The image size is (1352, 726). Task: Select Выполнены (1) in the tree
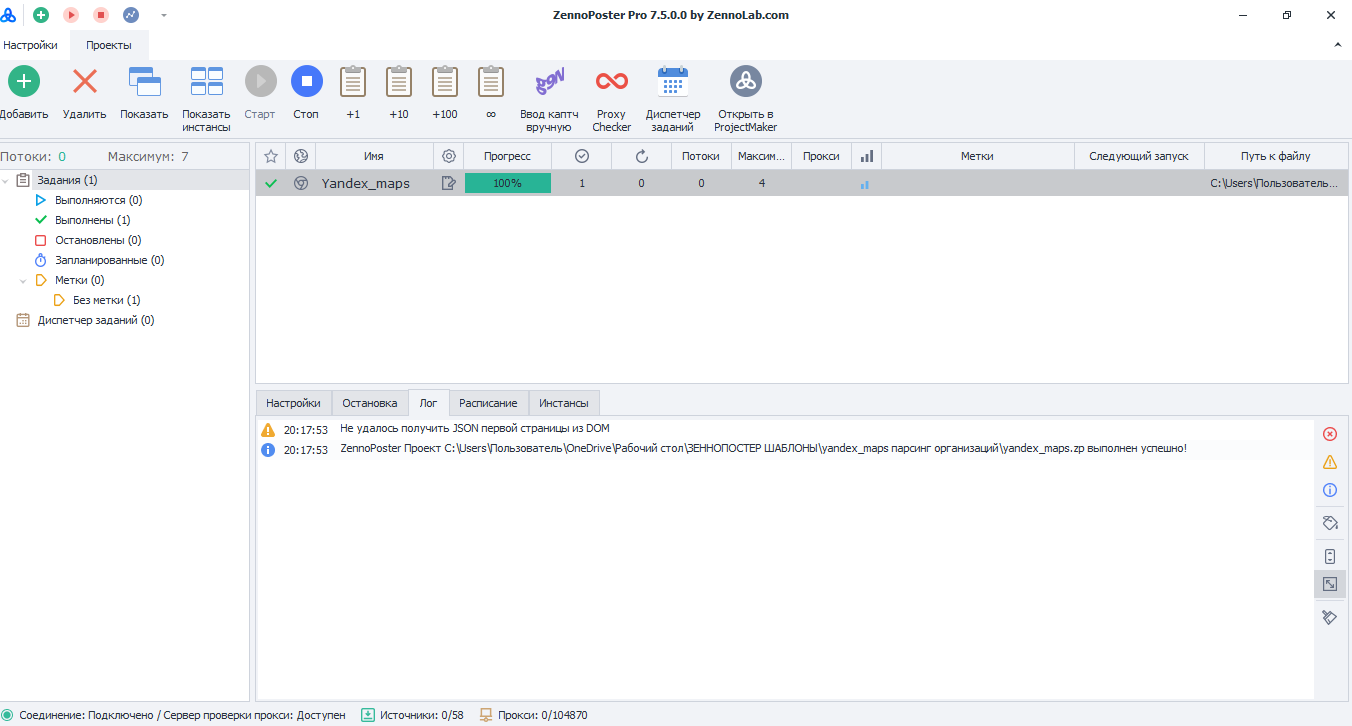point(93,220)
